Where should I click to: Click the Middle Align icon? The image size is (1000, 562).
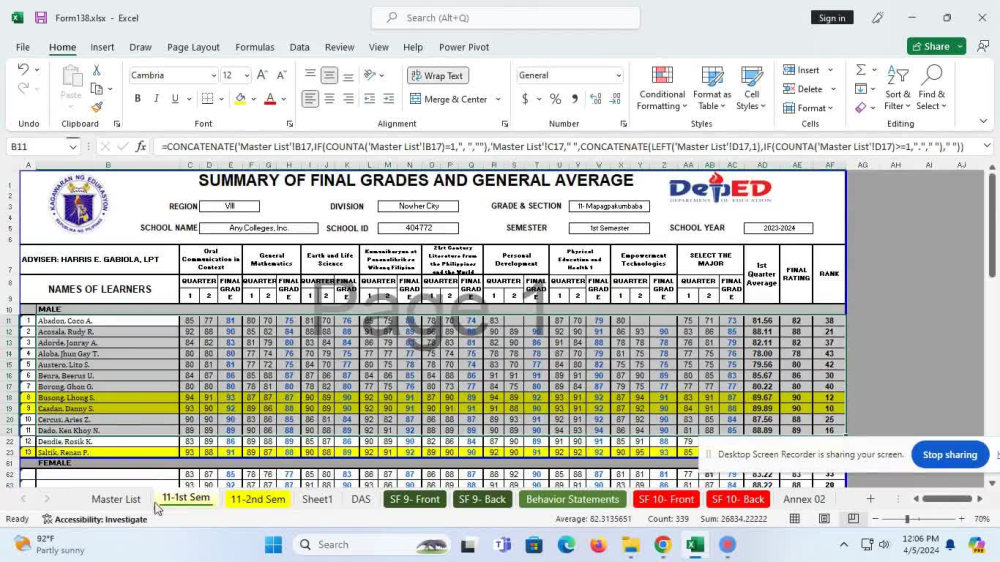pyautogui.click(x=329, y=75)
